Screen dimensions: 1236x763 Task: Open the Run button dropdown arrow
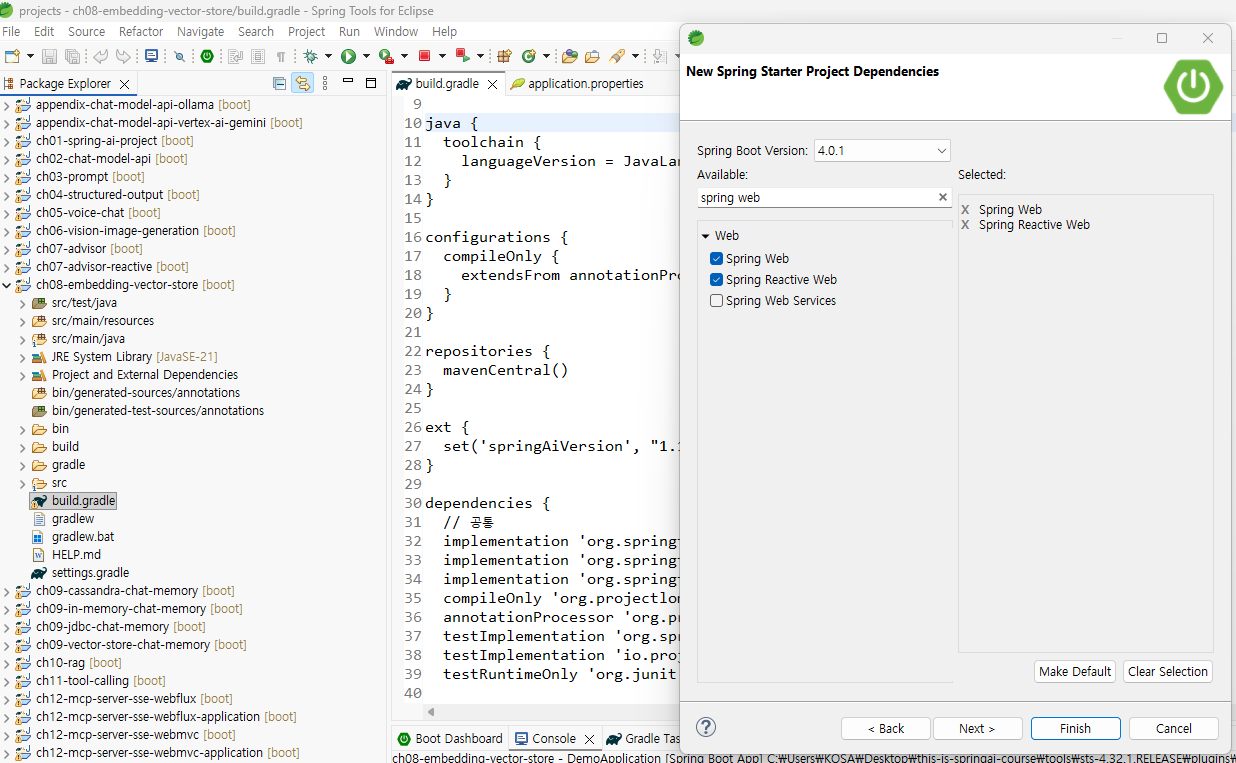[x=366, y=56]
